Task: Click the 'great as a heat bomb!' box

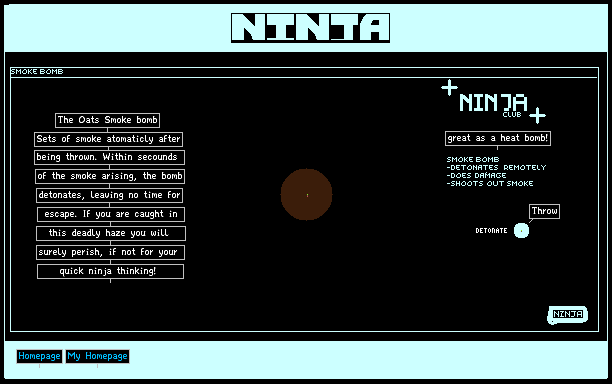Action: pyautogui.click(x=498, y=138)
